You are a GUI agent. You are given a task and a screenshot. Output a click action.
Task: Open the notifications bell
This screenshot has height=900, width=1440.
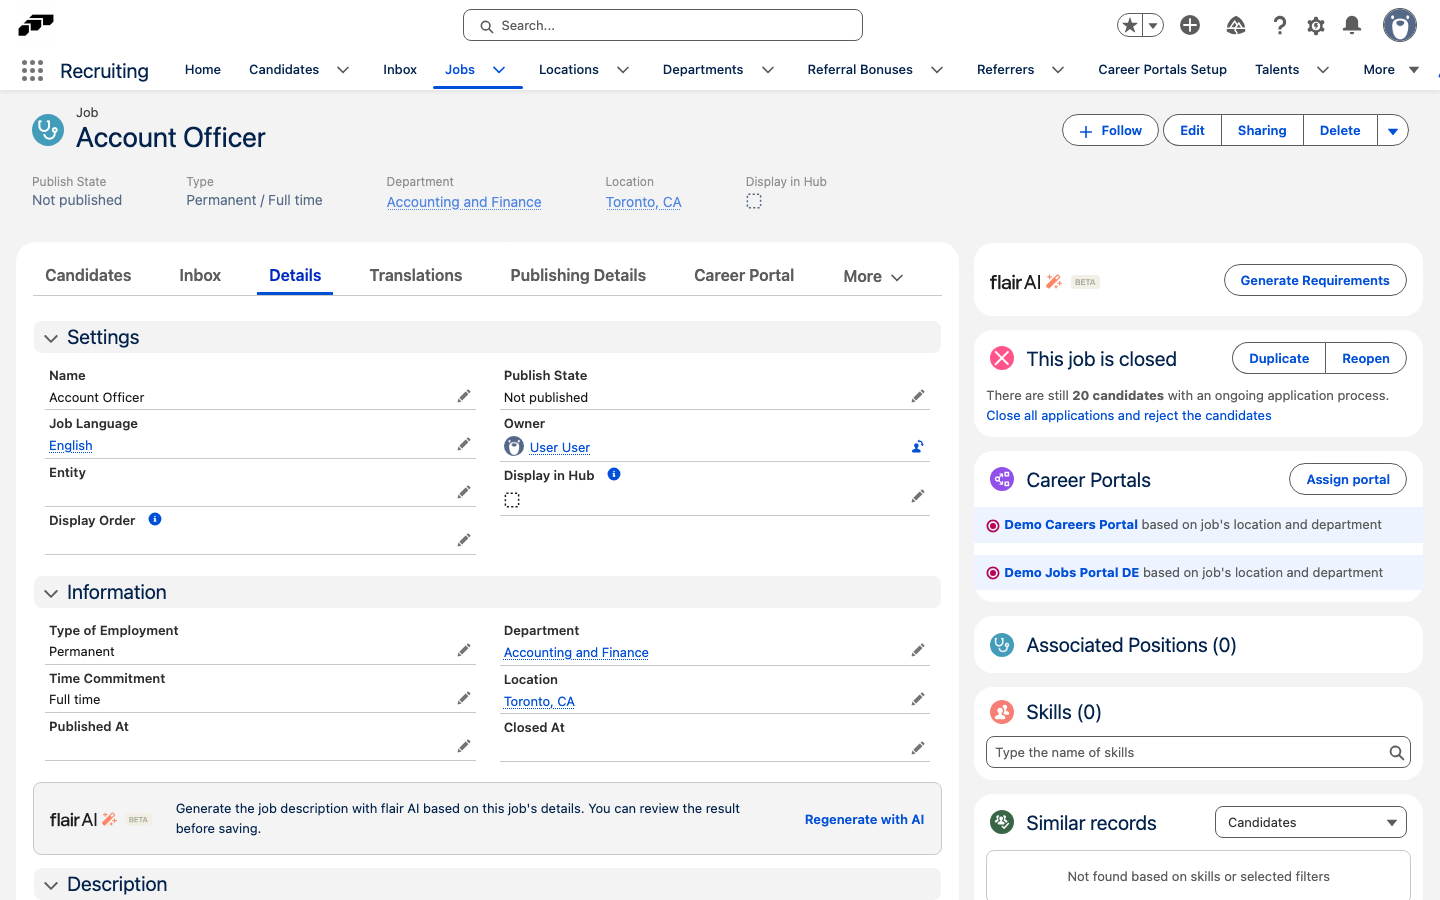point(1352,25)
